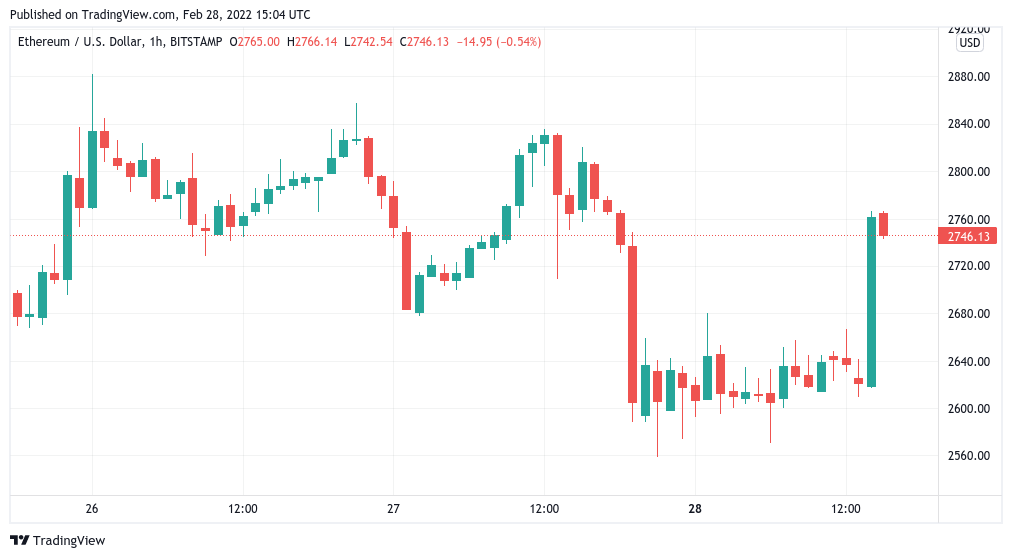Click the 26 date label on time axis

coord(92,508)
